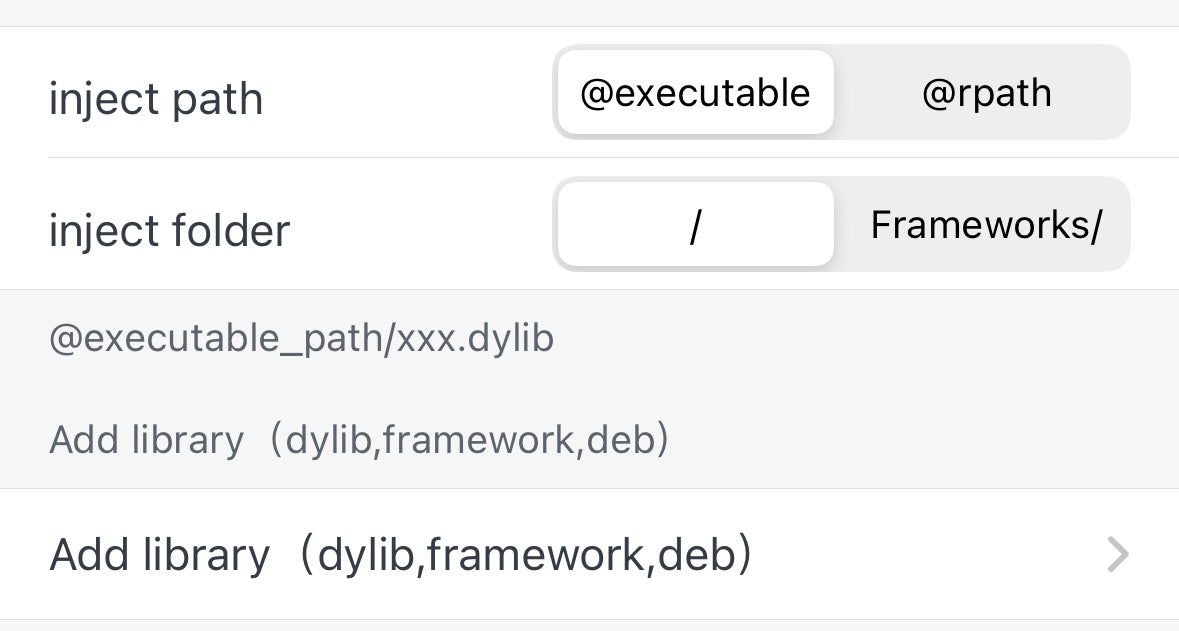Pick Frameworks/ in the folder segmented control
This screenshot has height=631, width=1179.
click(985, 225)
